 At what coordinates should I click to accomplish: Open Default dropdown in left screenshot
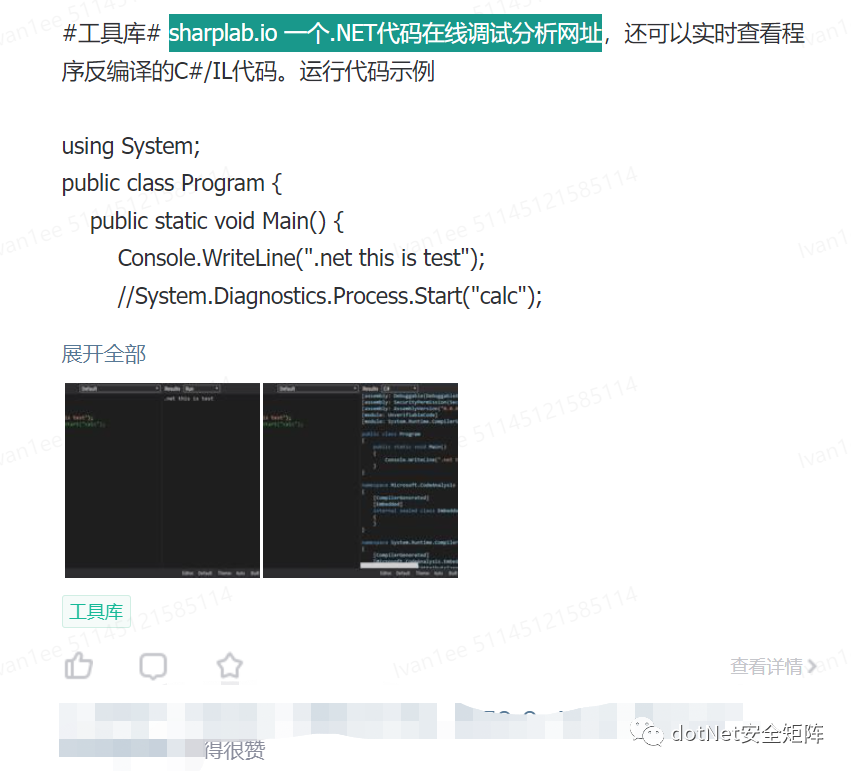120,388
